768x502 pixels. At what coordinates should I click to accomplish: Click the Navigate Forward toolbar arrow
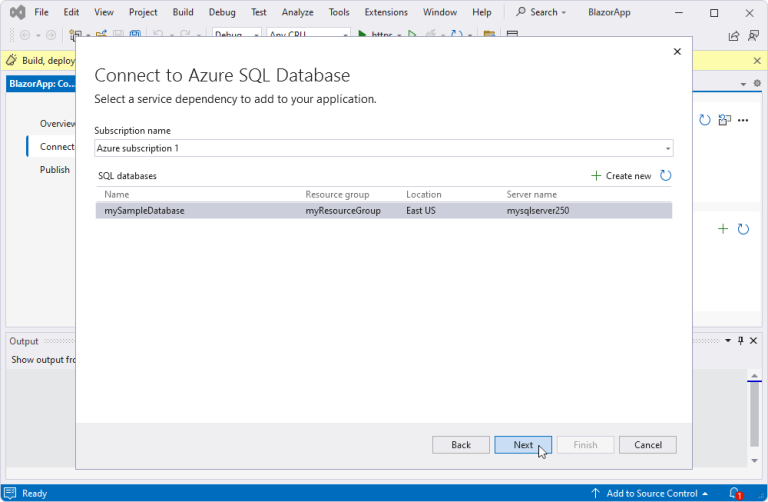tap(51, 35)
